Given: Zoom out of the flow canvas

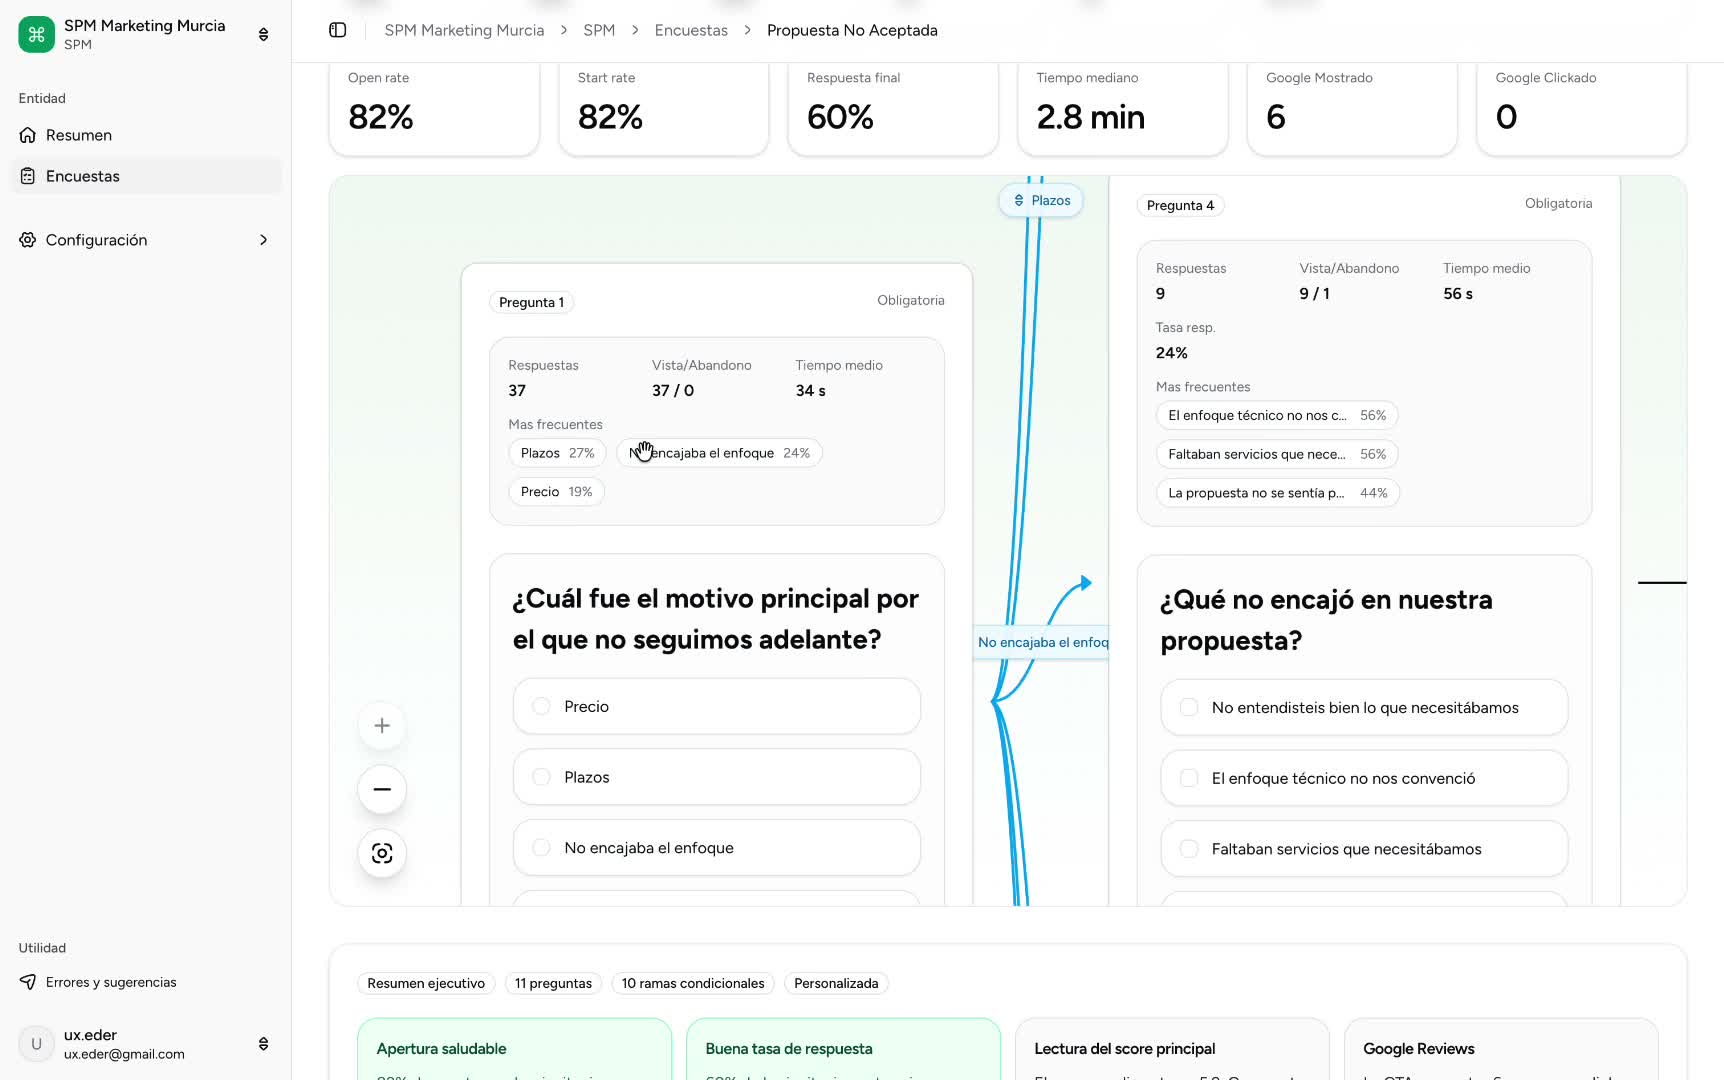Looking at the screenshot, I should click(x=382, y=789).
